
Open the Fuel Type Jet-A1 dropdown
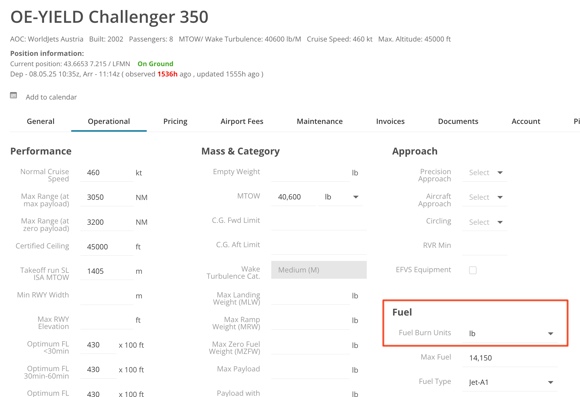click(x=510, y=382)
